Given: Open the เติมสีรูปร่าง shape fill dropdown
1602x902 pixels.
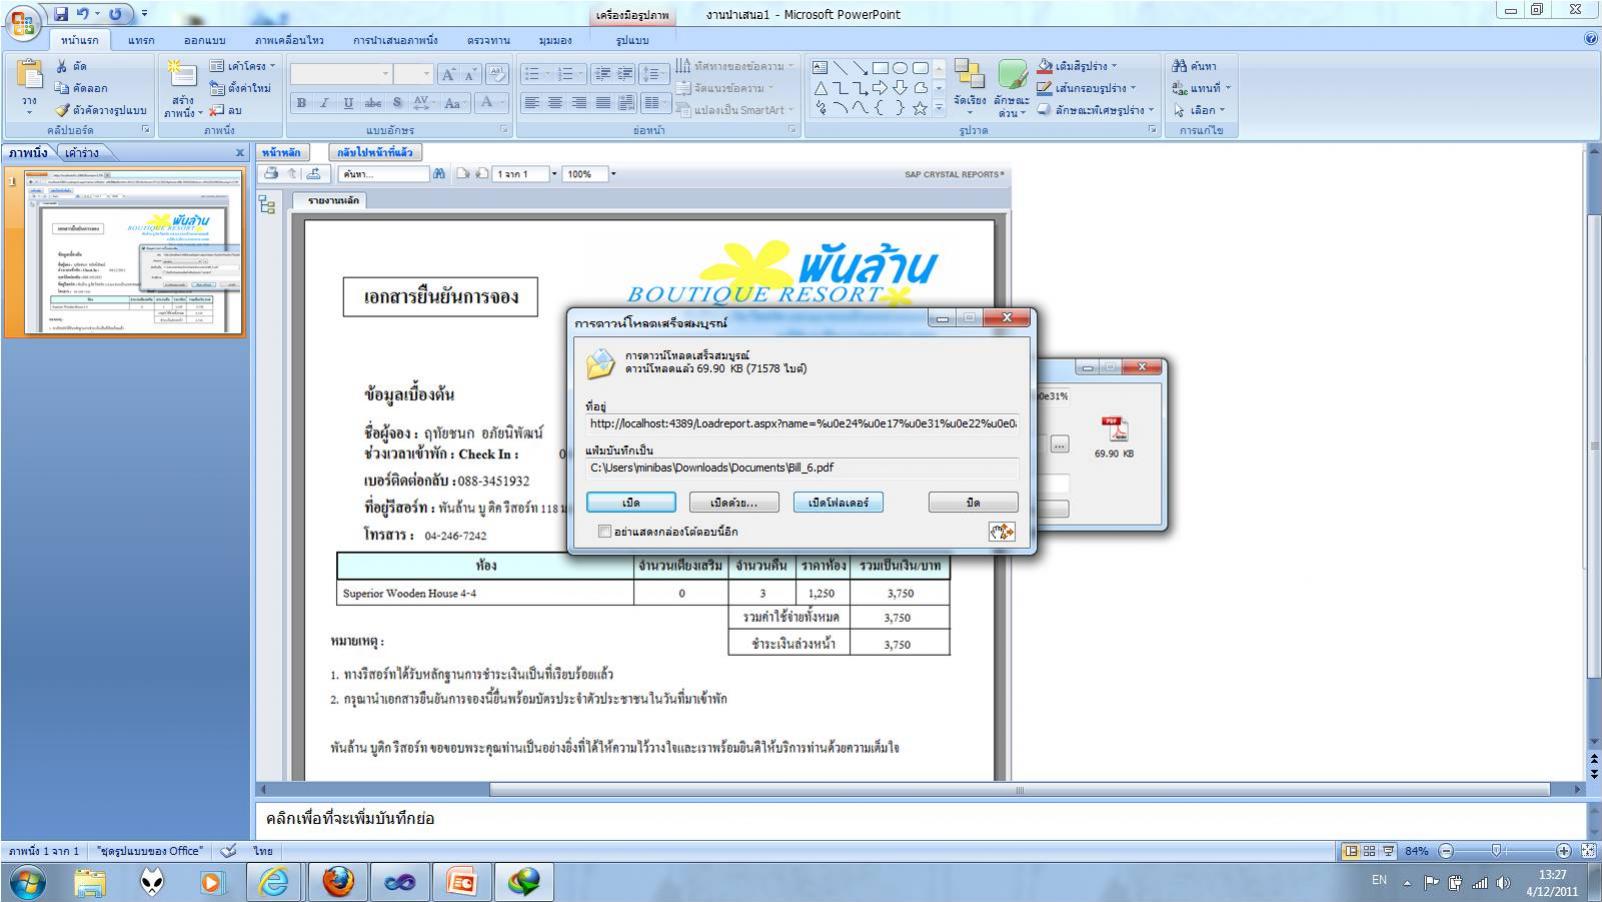Looking at the screenshot, I should pos(1077,66).
